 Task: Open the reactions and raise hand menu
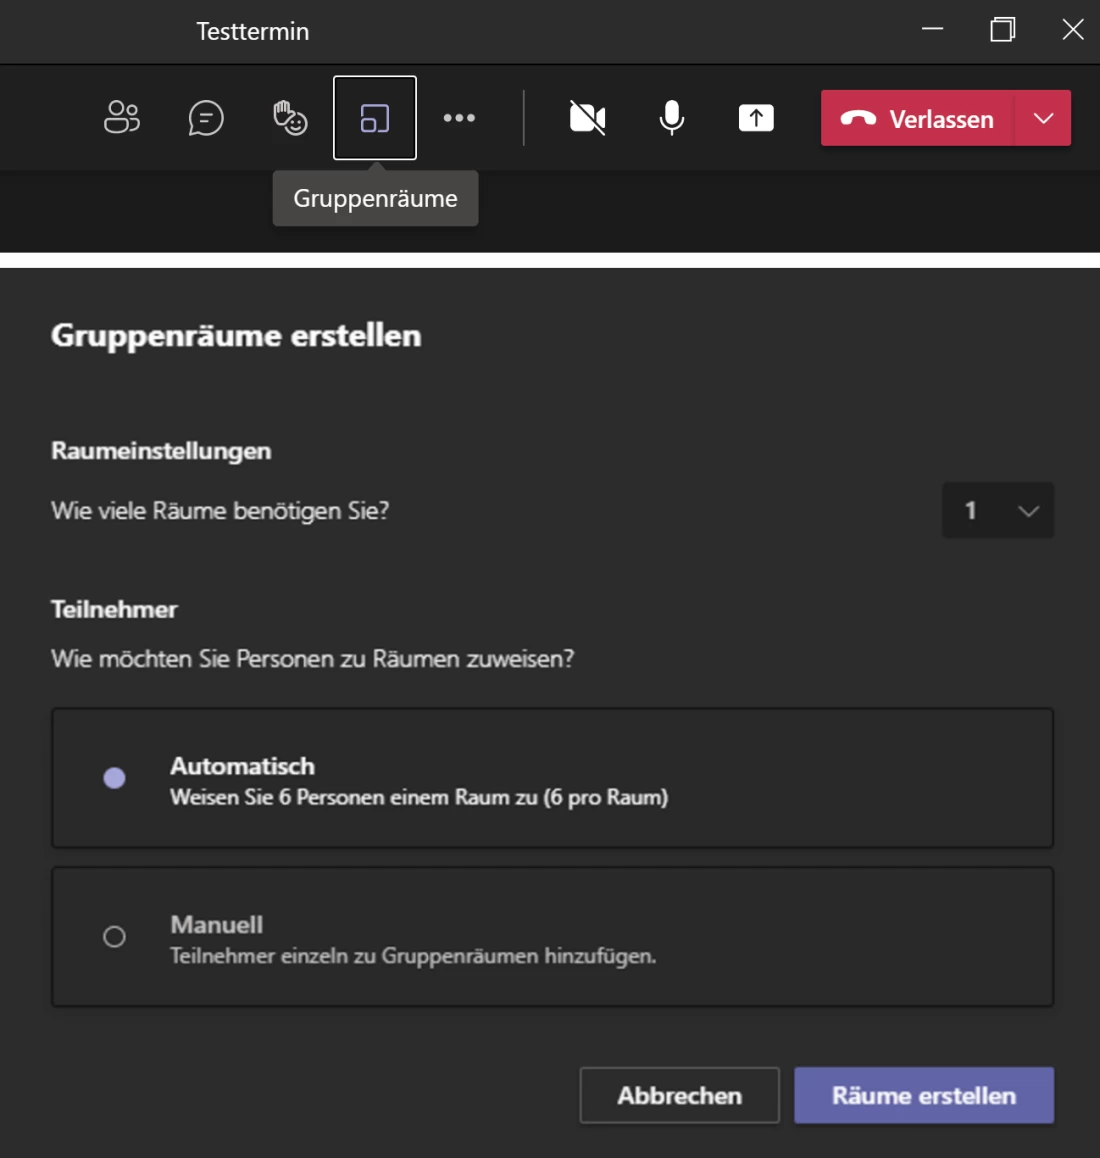coord(290,117)
